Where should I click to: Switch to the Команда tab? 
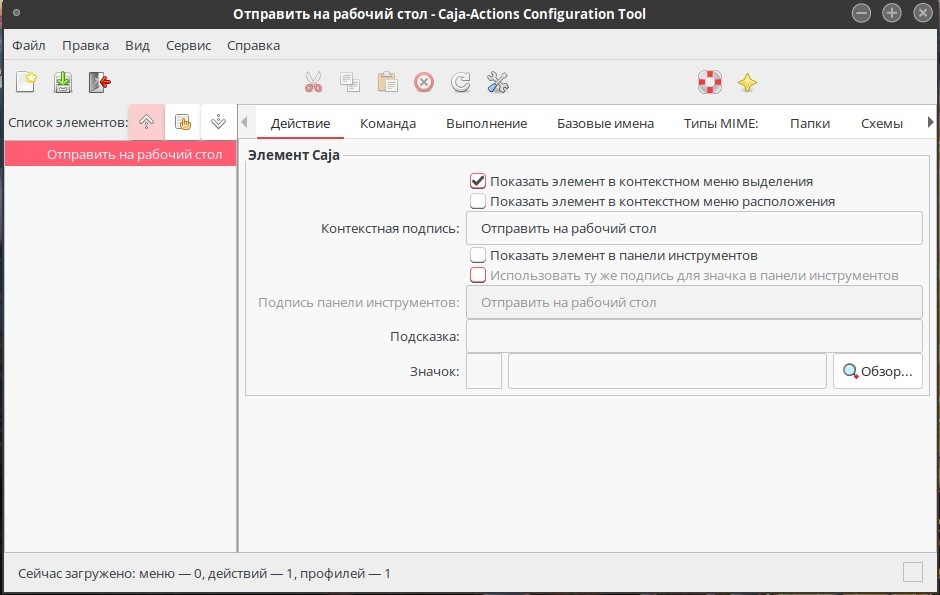388,123
